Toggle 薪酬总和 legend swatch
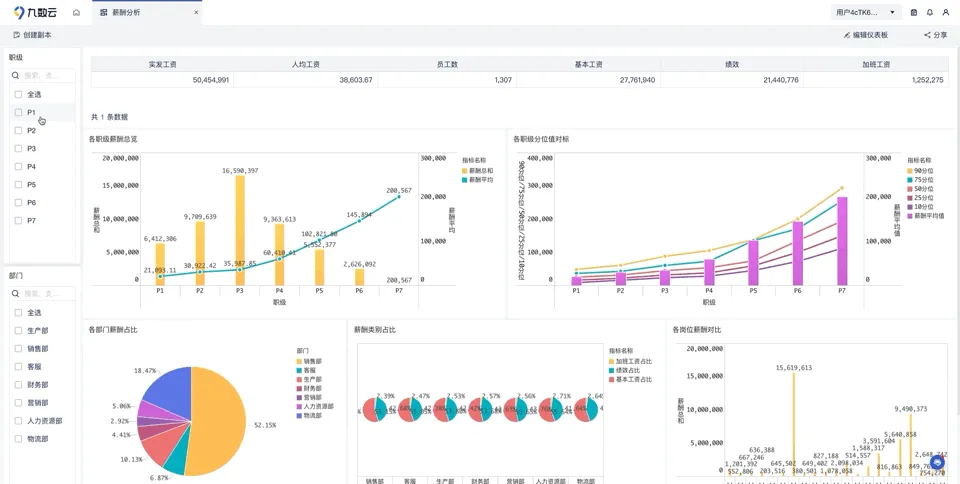Screen dimensions: 960x484 point(464,171)
